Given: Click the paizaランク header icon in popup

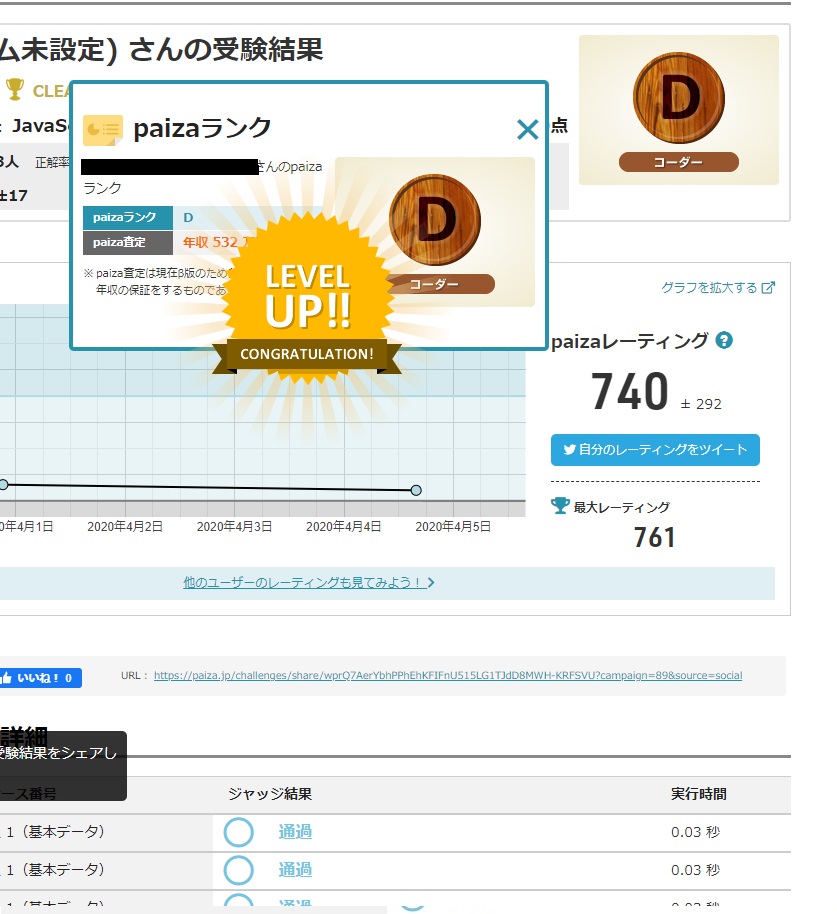Looking at the screenshot, I should pos(102,129).
